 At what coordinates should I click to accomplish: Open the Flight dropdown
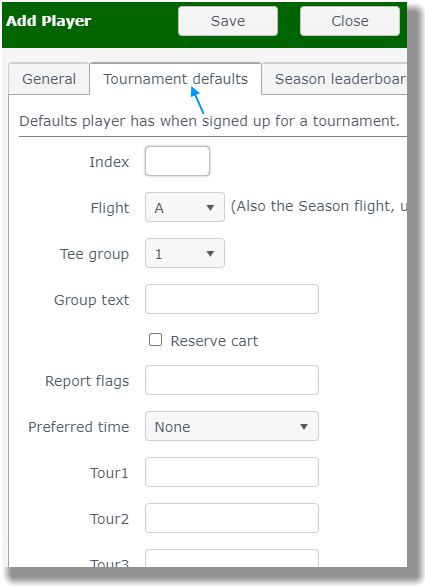click(x=185, y=207)
